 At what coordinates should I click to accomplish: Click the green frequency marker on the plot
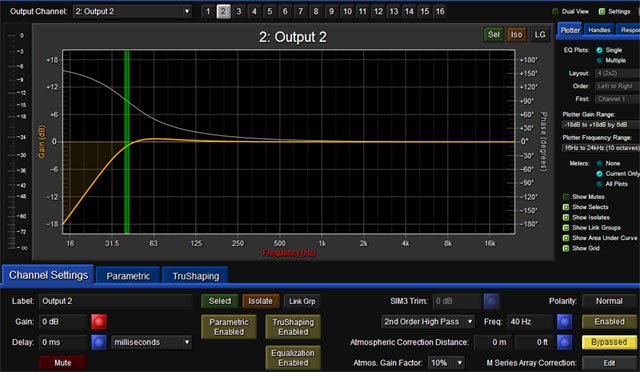coord(127,142)
